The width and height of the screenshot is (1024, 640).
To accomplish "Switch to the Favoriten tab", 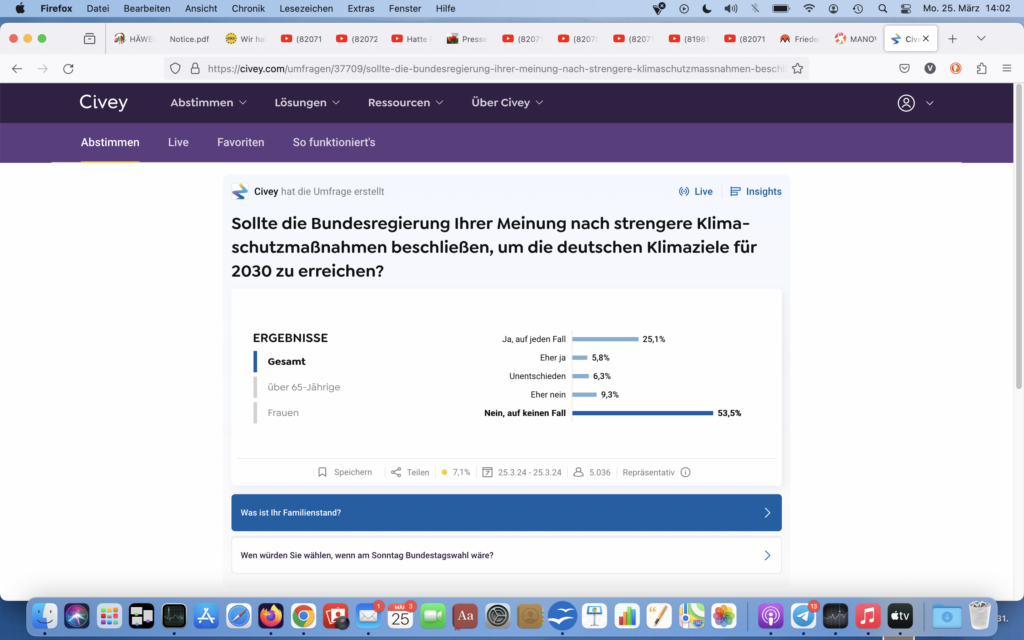I will [x=240, y=142].
